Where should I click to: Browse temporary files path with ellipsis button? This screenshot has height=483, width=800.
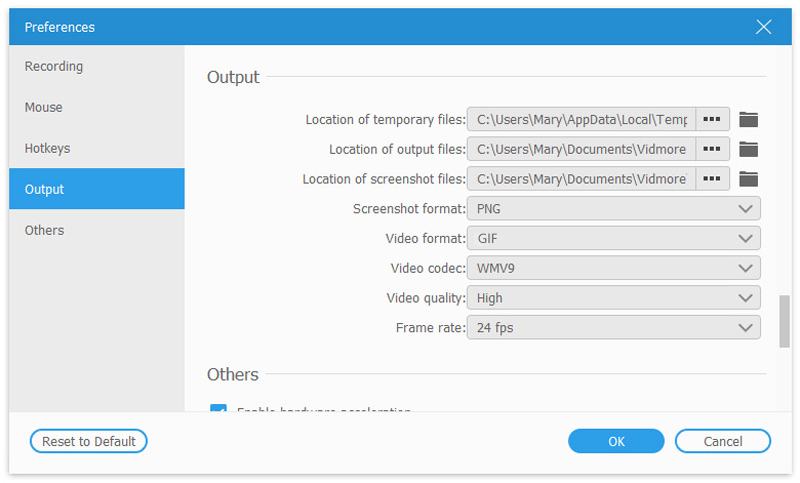(x=712, y=120)
